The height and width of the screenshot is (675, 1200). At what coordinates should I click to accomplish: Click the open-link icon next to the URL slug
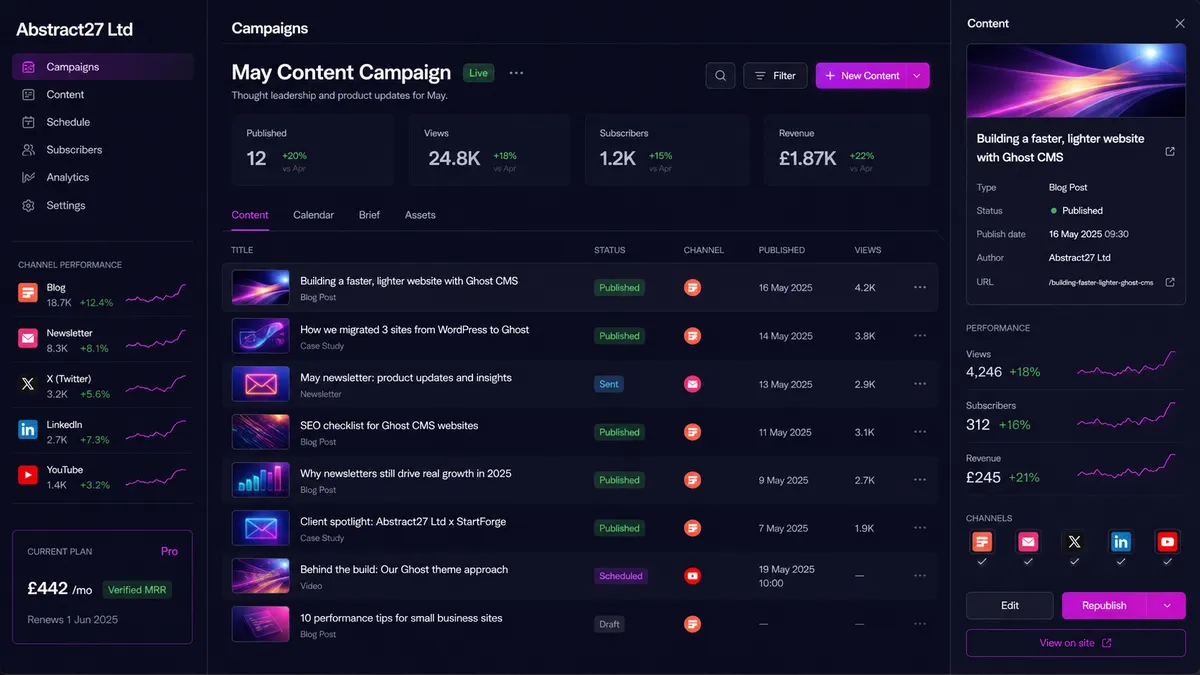[x=1170, y=282]
